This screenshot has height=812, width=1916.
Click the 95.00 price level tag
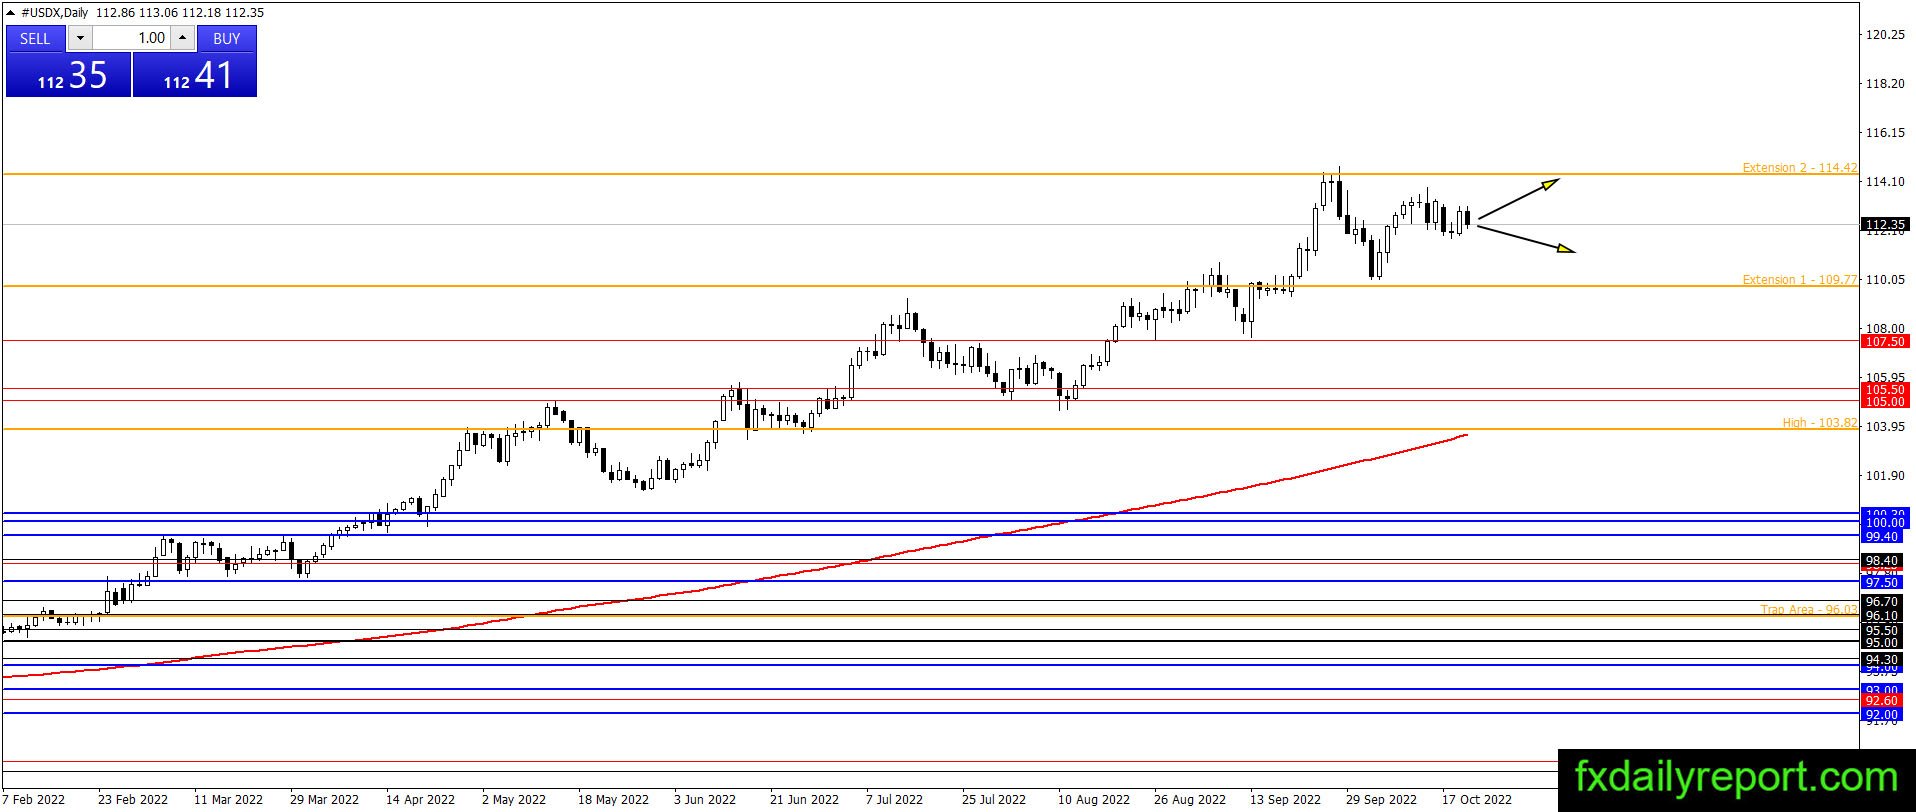[x=1884, y=642]
